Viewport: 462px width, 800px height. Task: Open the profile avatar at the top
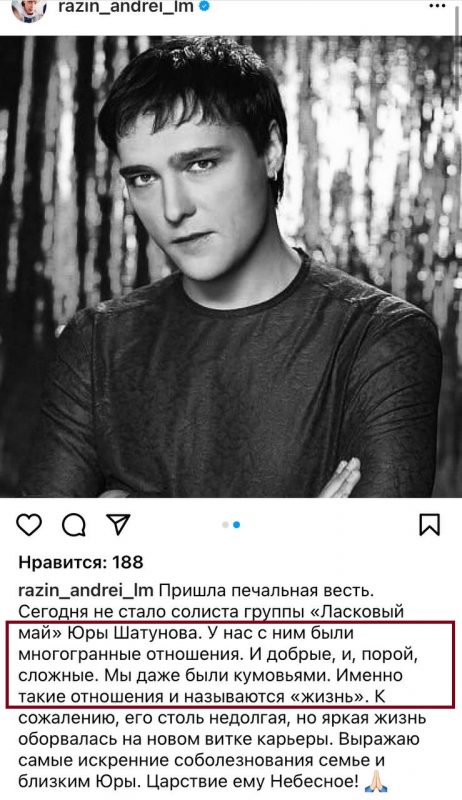(29, 9)
